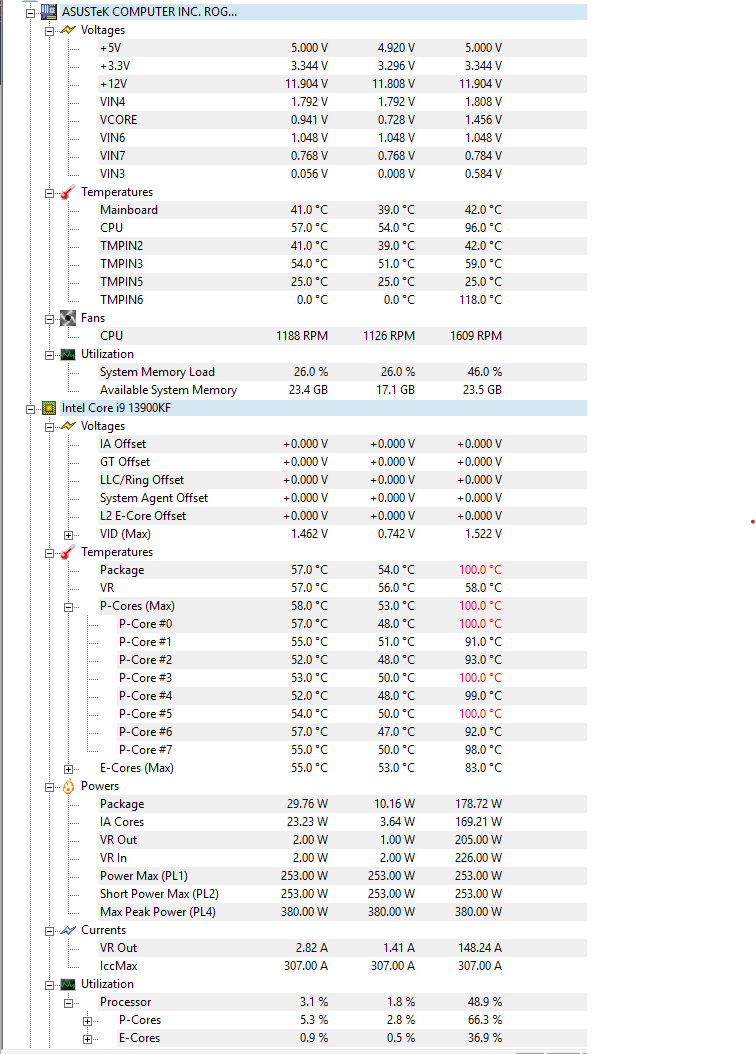756x1054 pixels.
Task: Collapse the ASUSTeK COMPUTER INC. node
Action: (x=30, y=13)
